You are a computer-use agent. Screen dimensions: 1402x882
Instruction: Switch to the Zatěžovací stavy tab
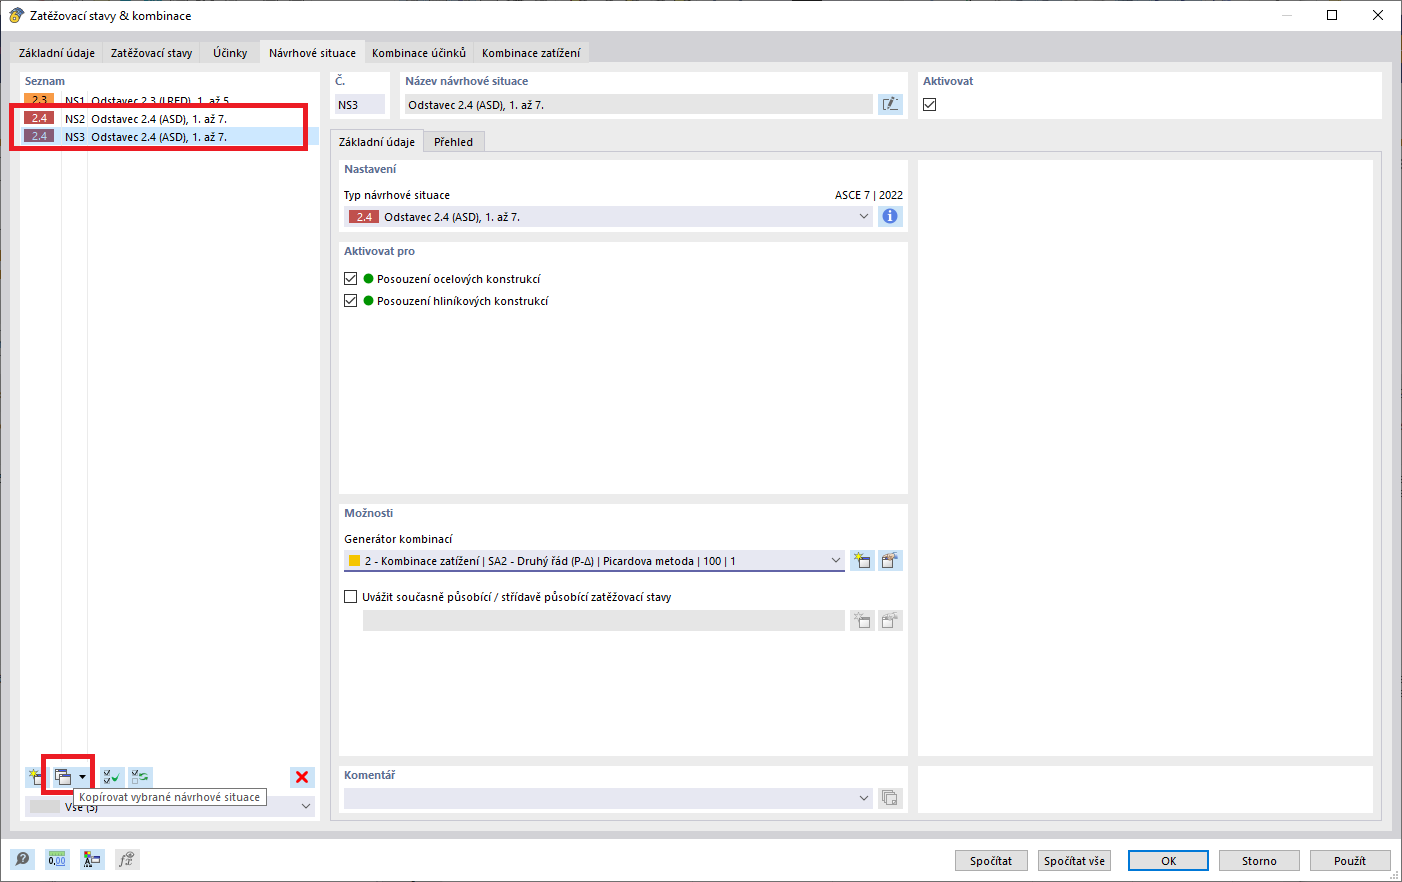(x=151, y=53)
